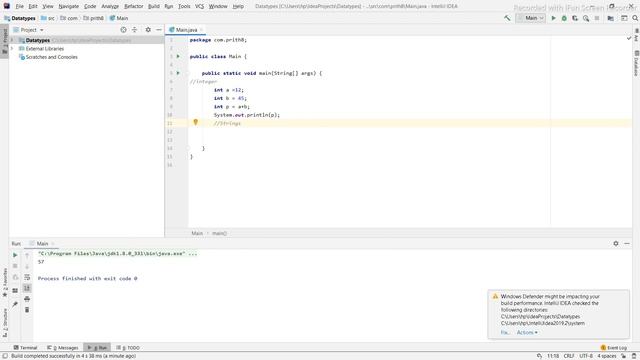Click the Fix link in the notification
The width and height of the screenshot is (640, 360).
505,332
